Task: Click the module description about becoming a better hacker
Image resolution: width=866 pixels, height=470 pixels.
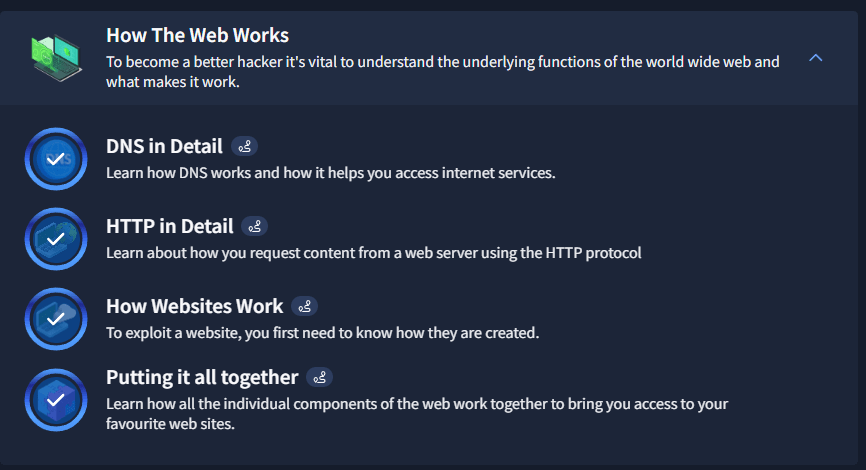Action: tap(442, 72)
